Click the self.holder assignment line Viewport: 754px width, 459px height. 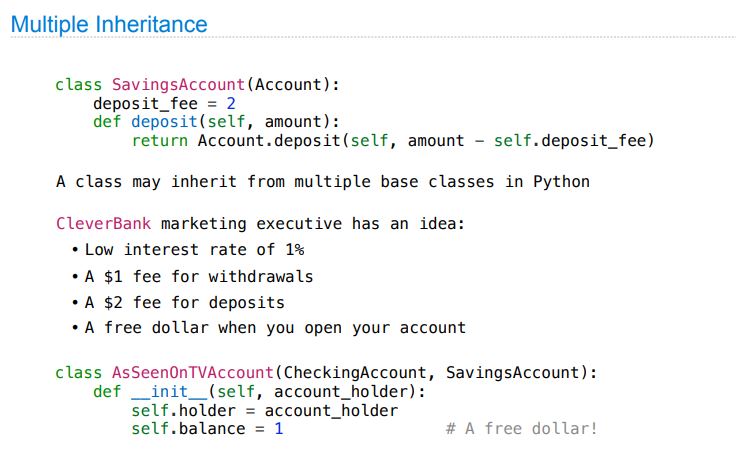tap(264, 411)
